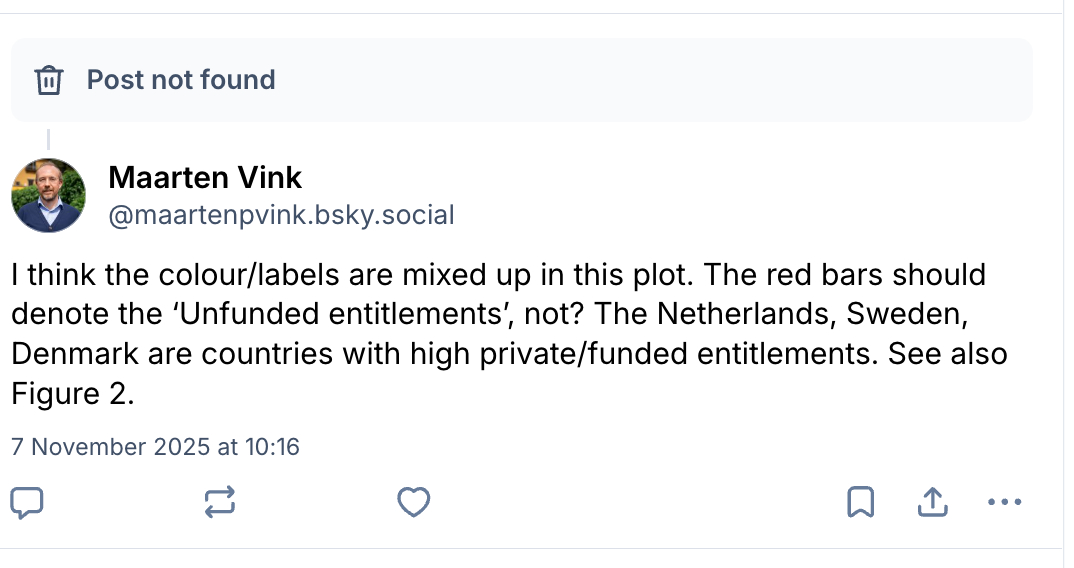Open the share icon for this post

pyautogui.click(x=932, y=502)
